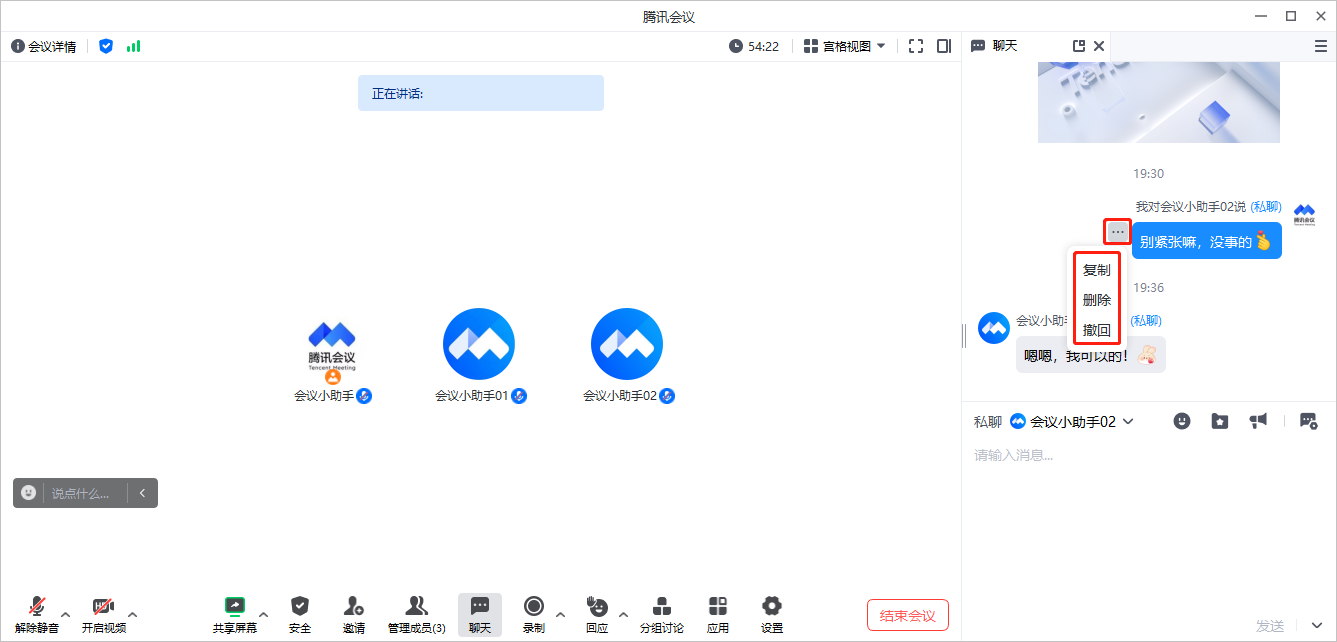This screenshot has width=1337, height=642.
Task: Expand audio options next to 解除静音
Action: click(x=66, y=614)
